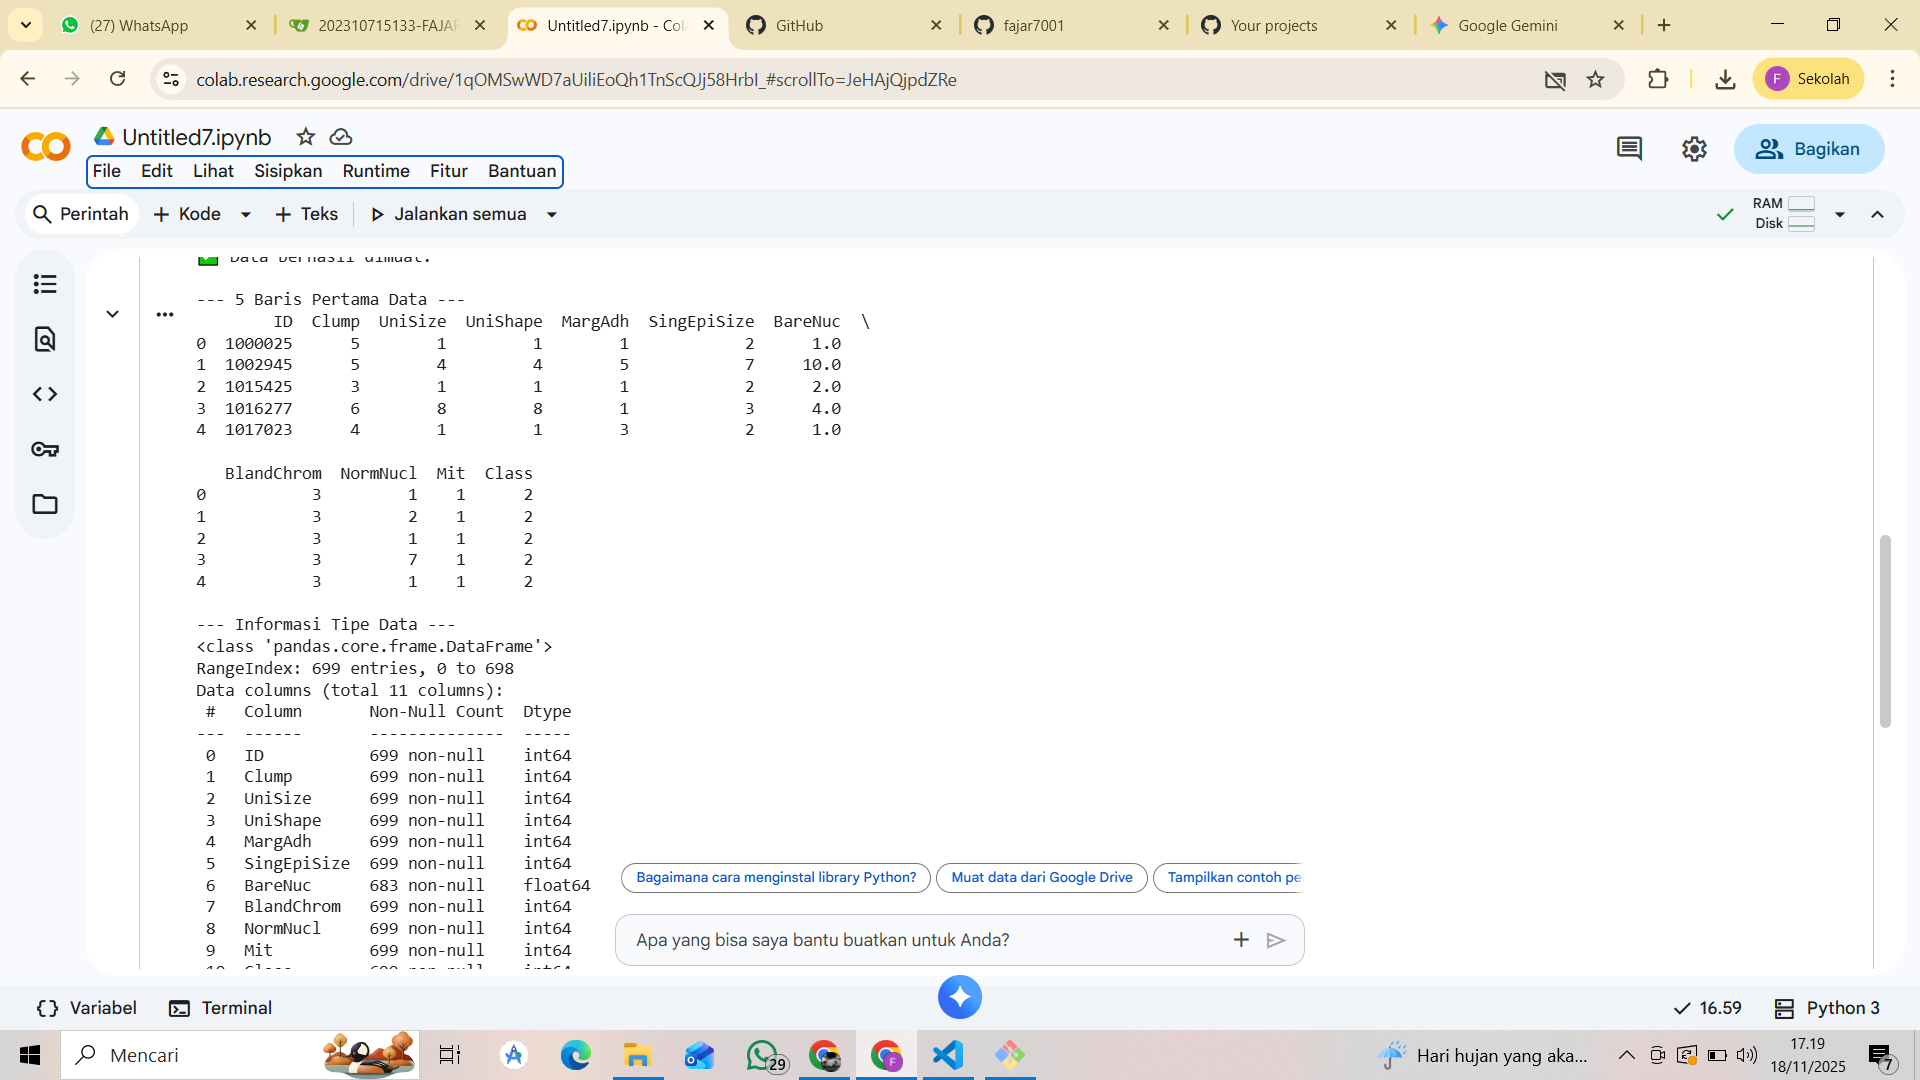Open the Runtime menu
The width and height of the screenshot is (1920, 1080).
click(x=375, y=171)
